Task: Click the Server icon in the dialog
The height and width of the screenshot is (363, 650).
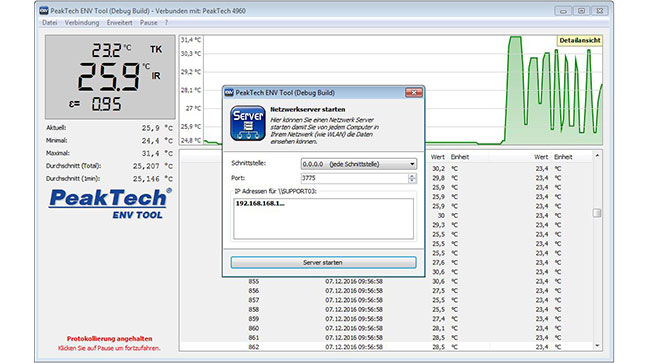Action: (248, 123)
